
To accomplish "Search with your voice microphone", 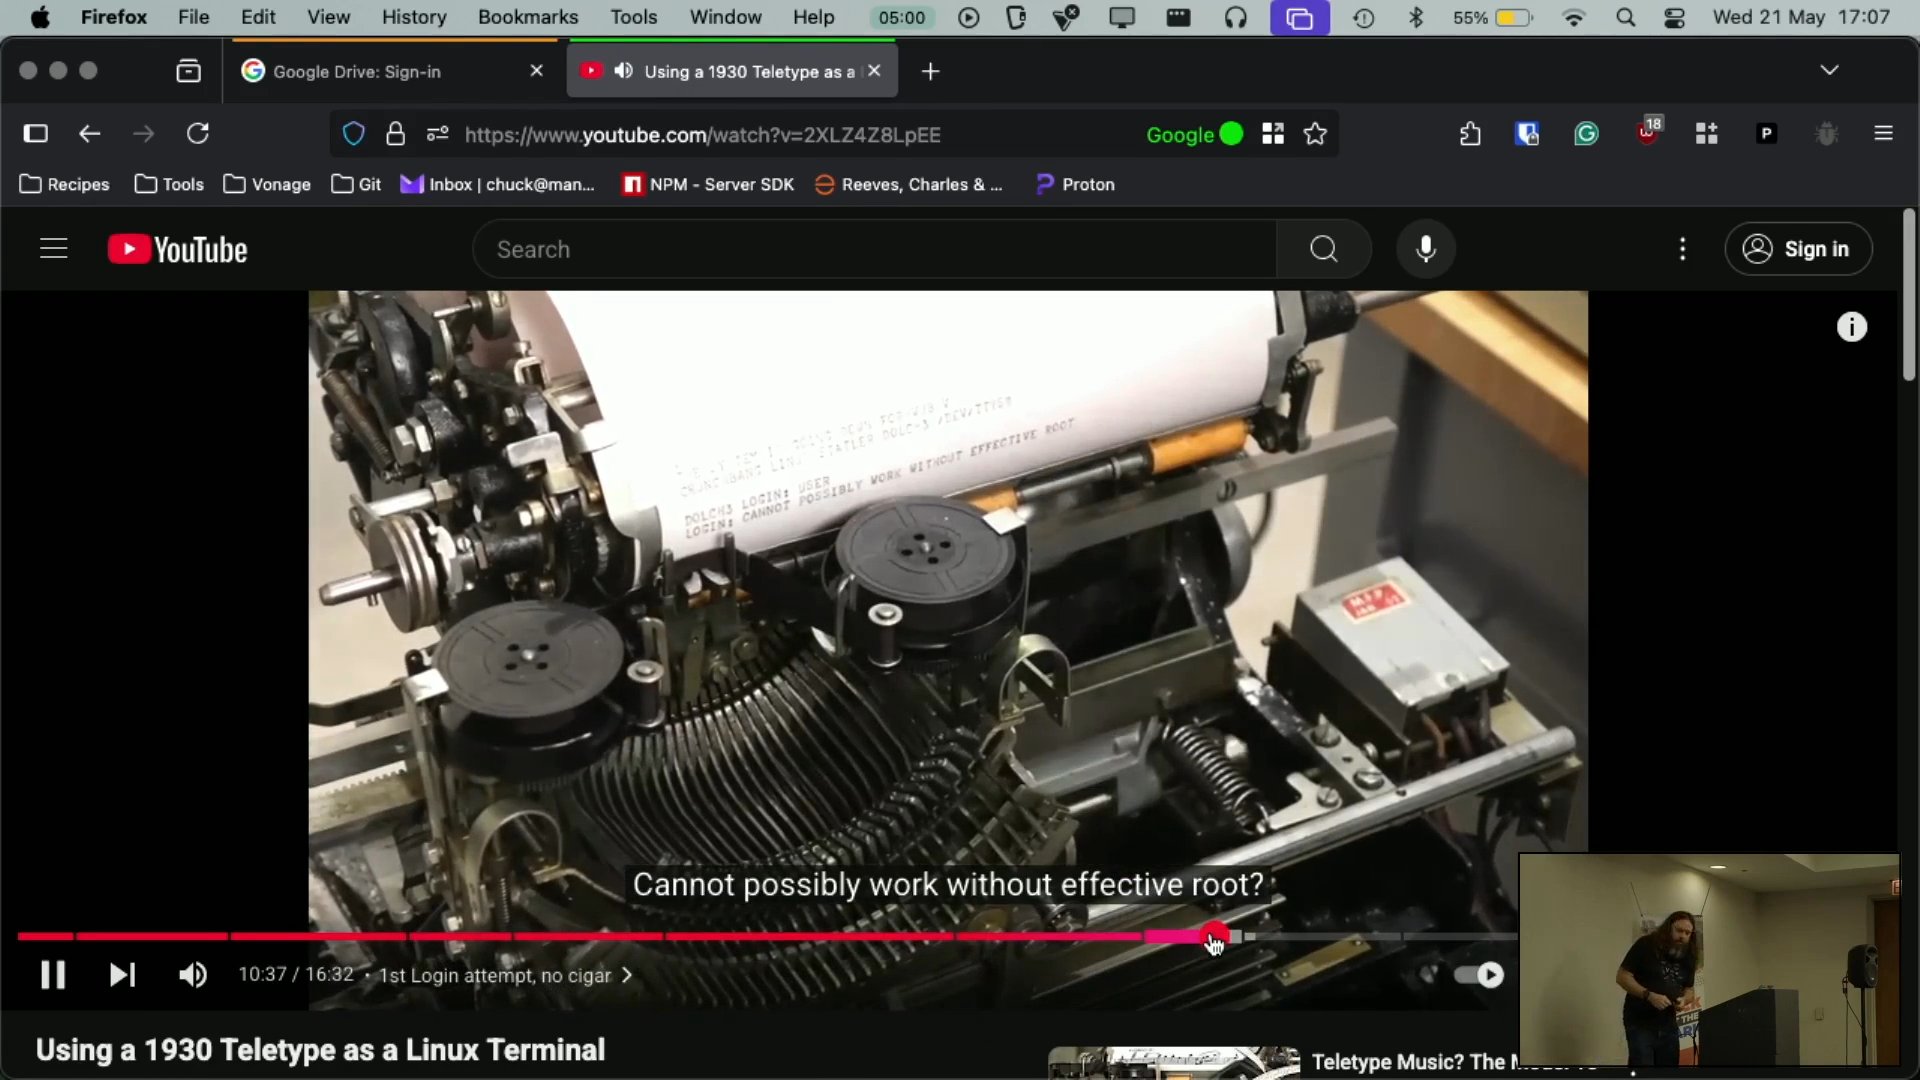I will click(1426, 249).
